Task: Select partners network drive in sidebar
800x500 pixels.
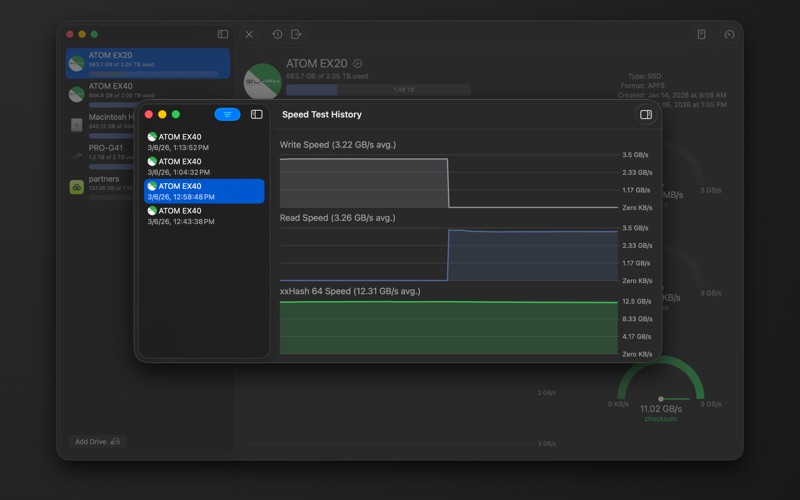Action: (101, 186)
